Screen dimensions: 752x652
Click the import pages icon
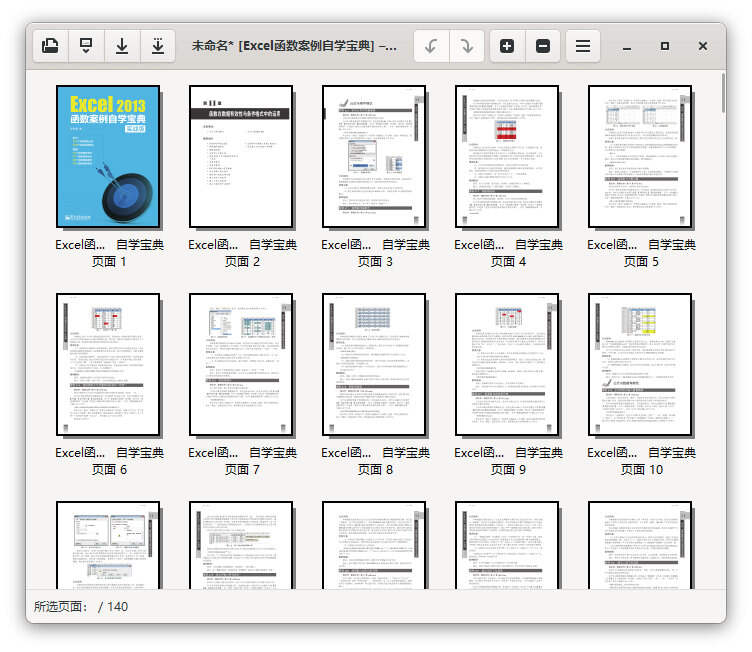[x=86, y=46]
